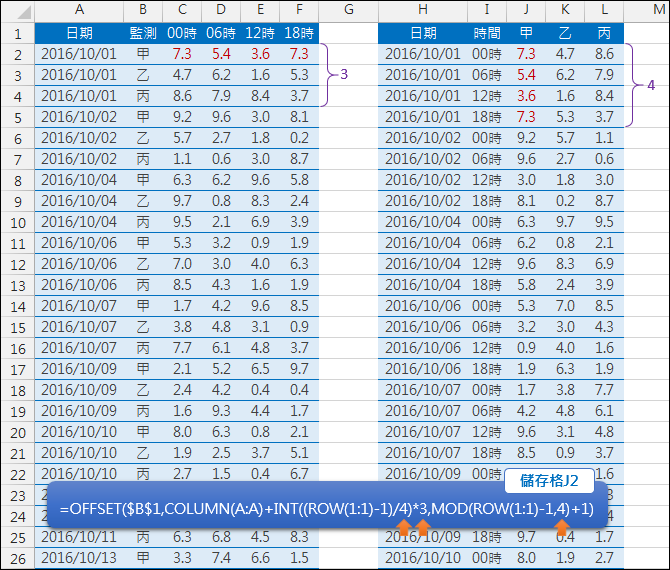Click header cell 00時 in column C

tap(182, 33)
